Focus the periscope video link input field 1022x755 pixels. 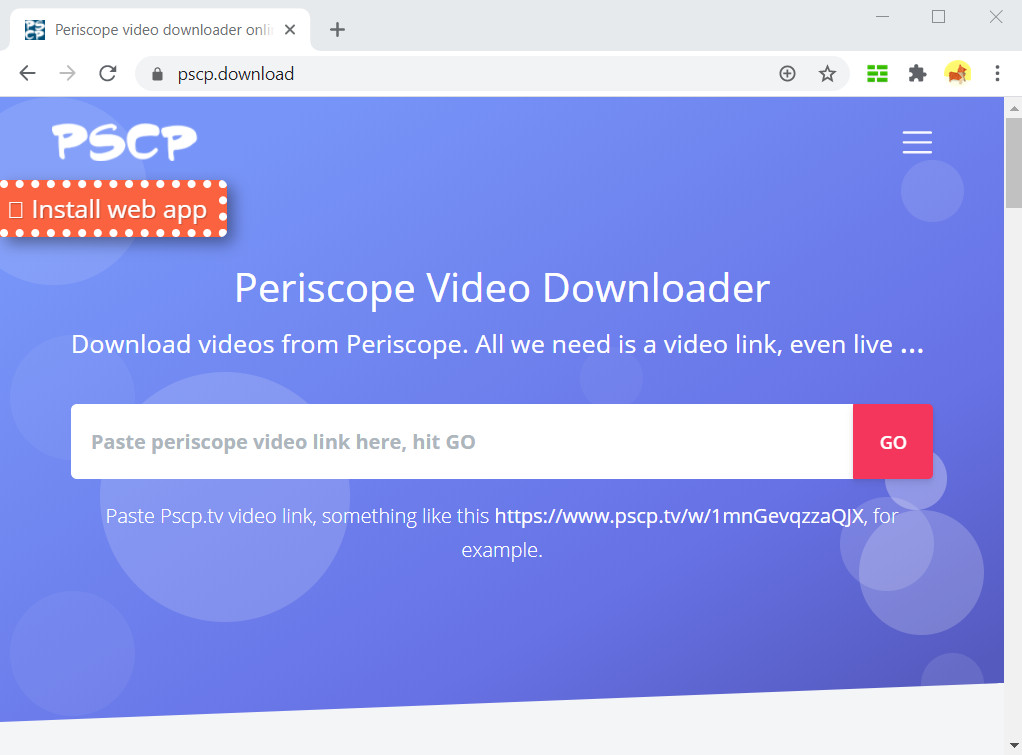[461, 441]
